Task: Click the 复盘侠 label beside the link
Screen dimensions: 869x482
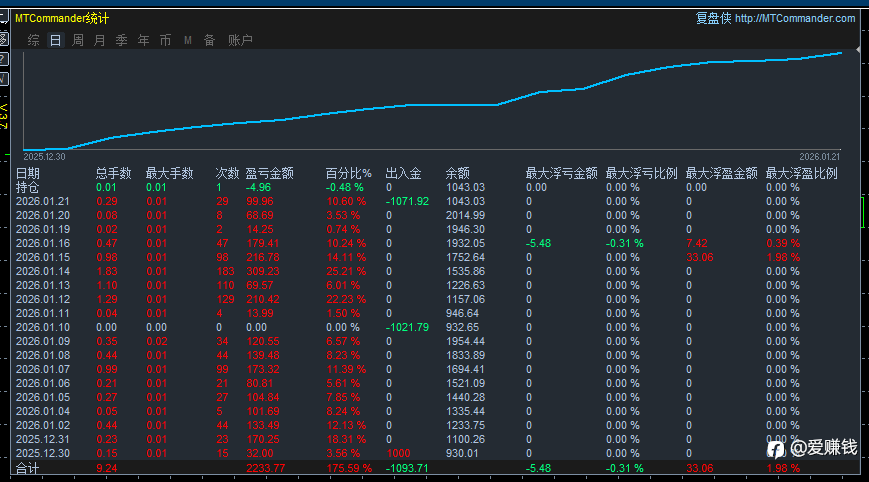Action: point(713,18)
